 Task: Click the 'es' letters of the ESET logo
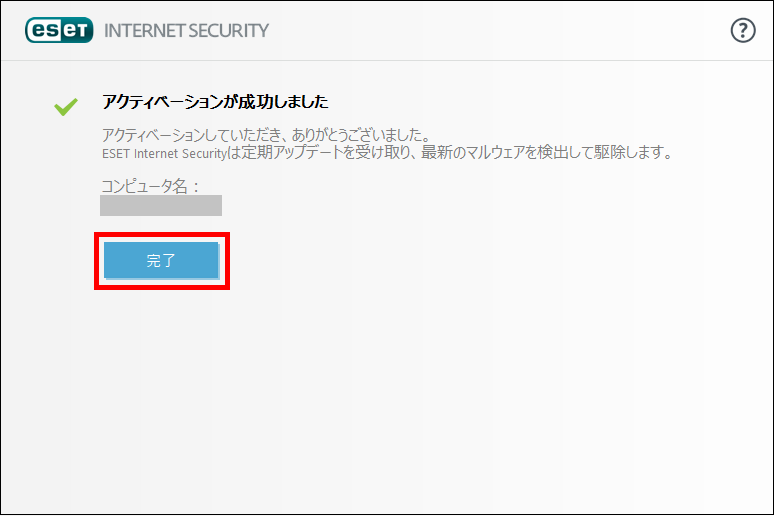[x=44, y=31]
